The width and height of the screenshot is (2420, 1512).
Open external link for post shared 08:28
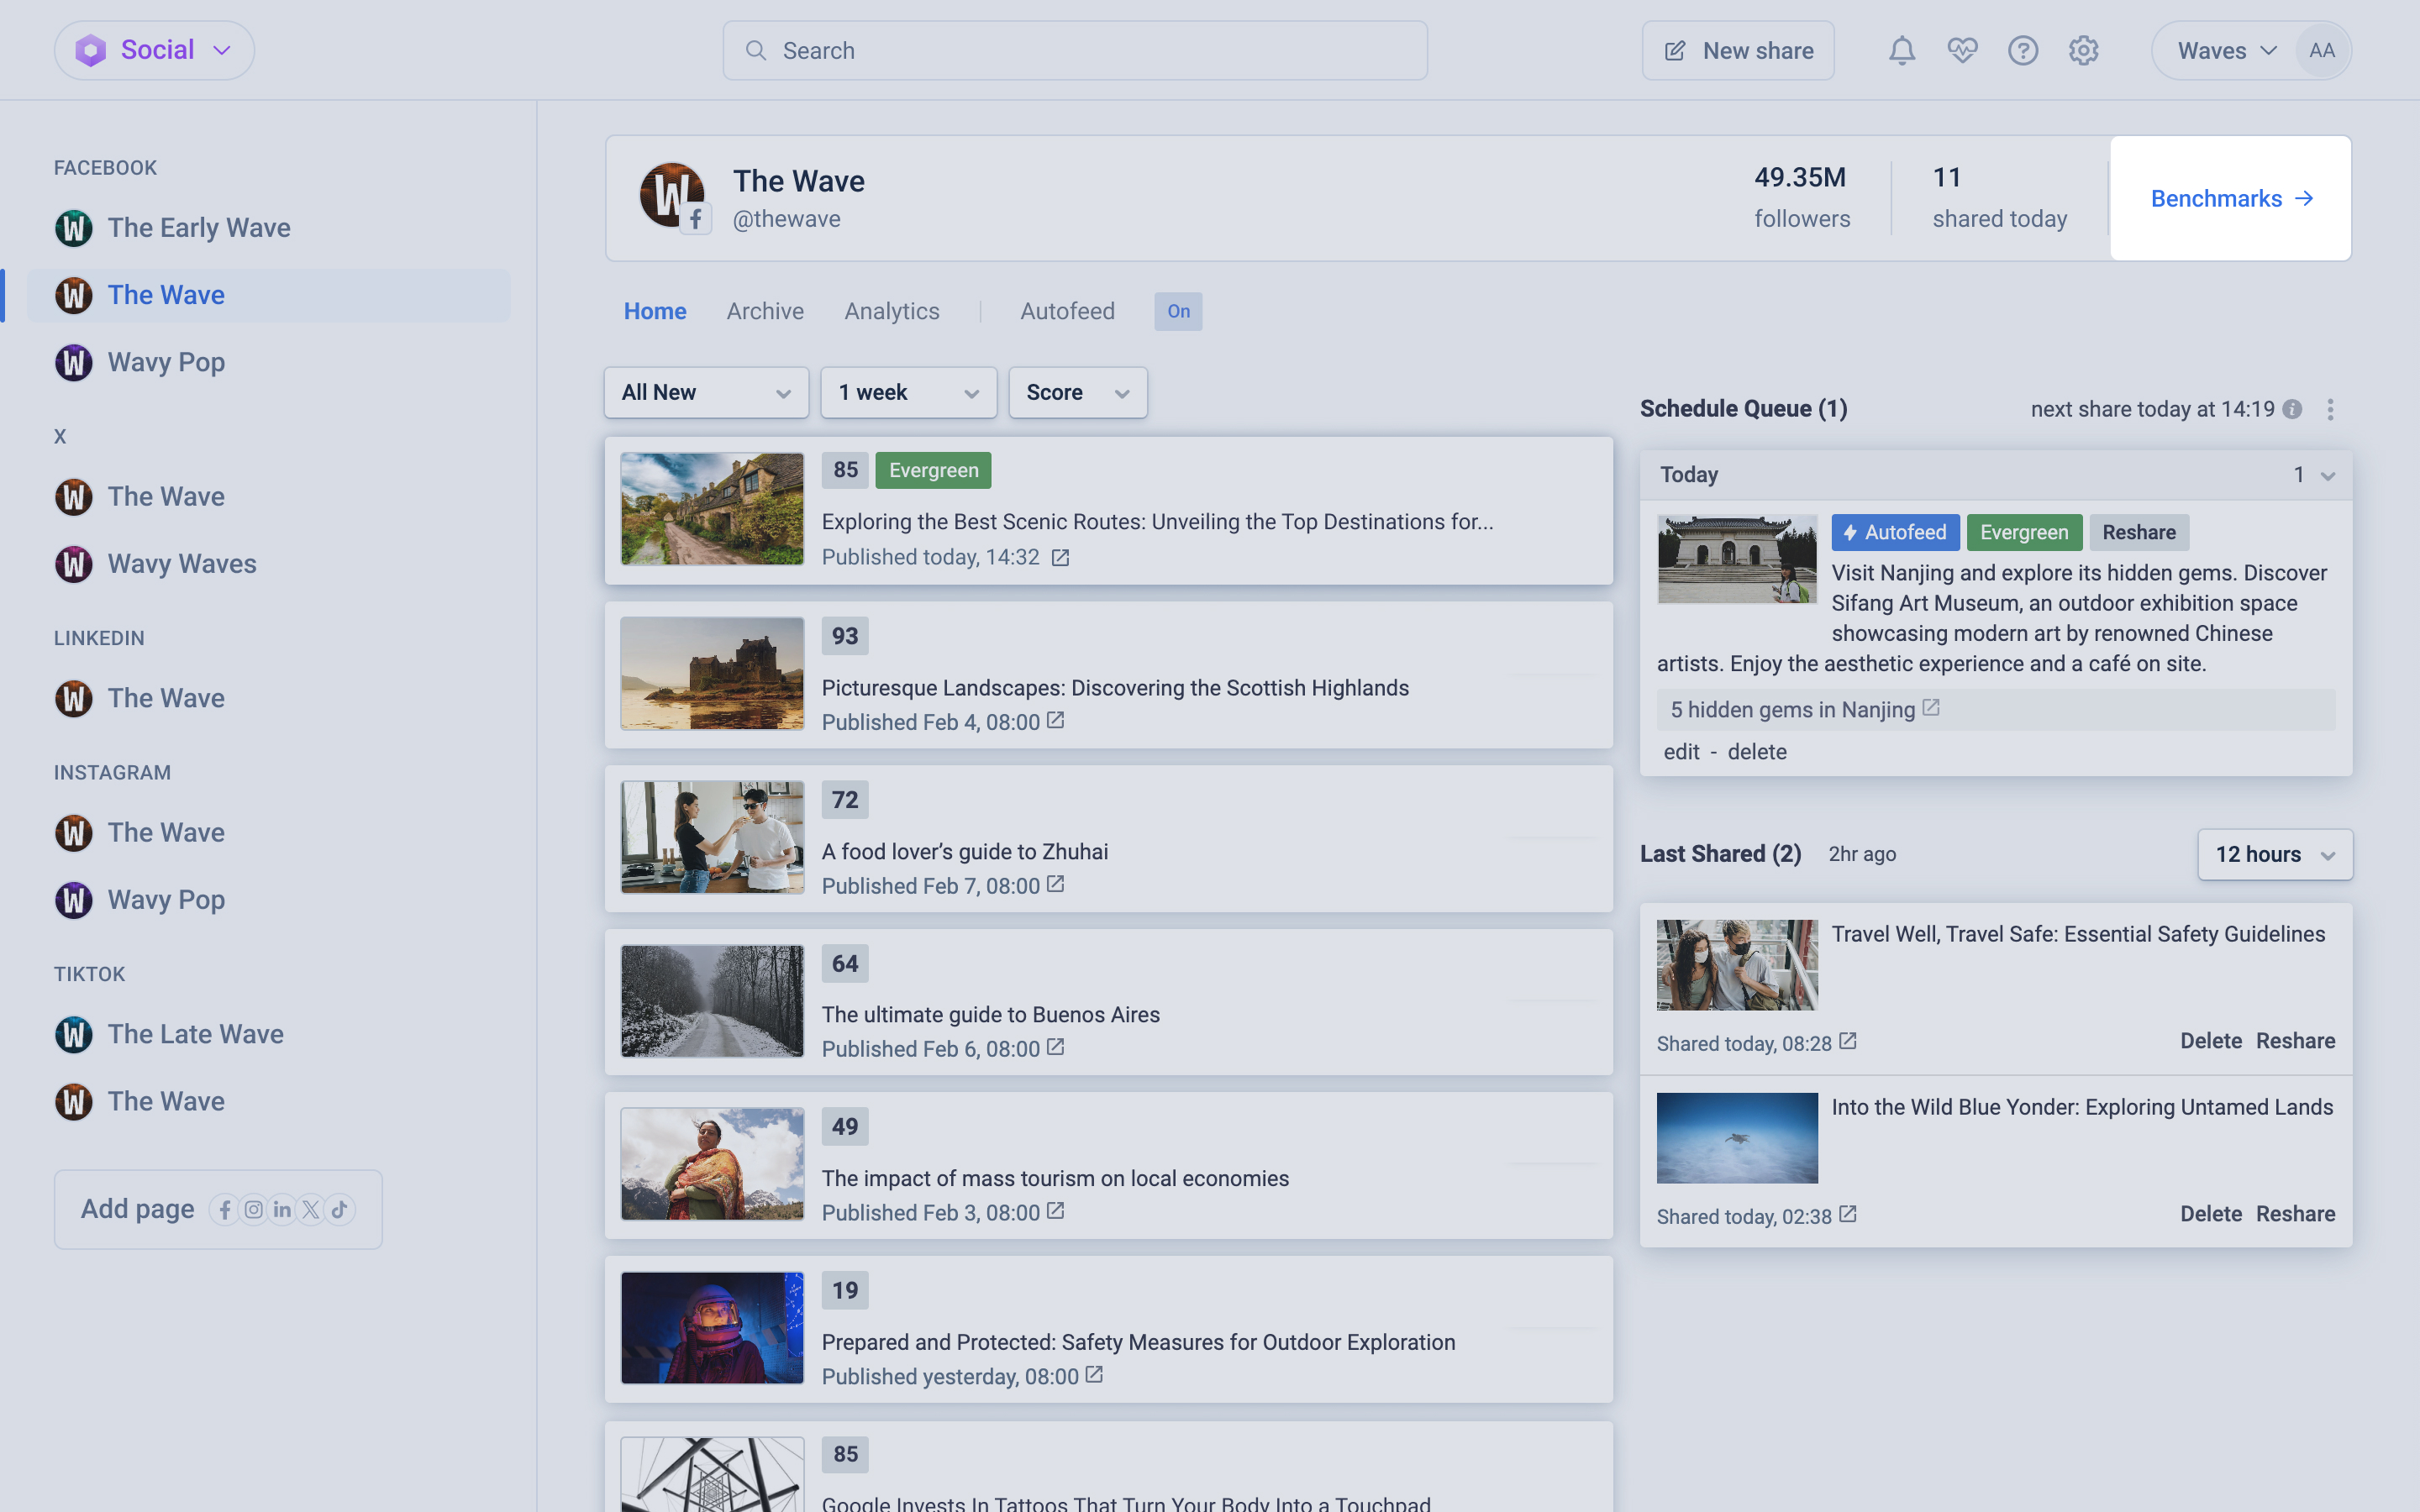click(1847, 1042)
